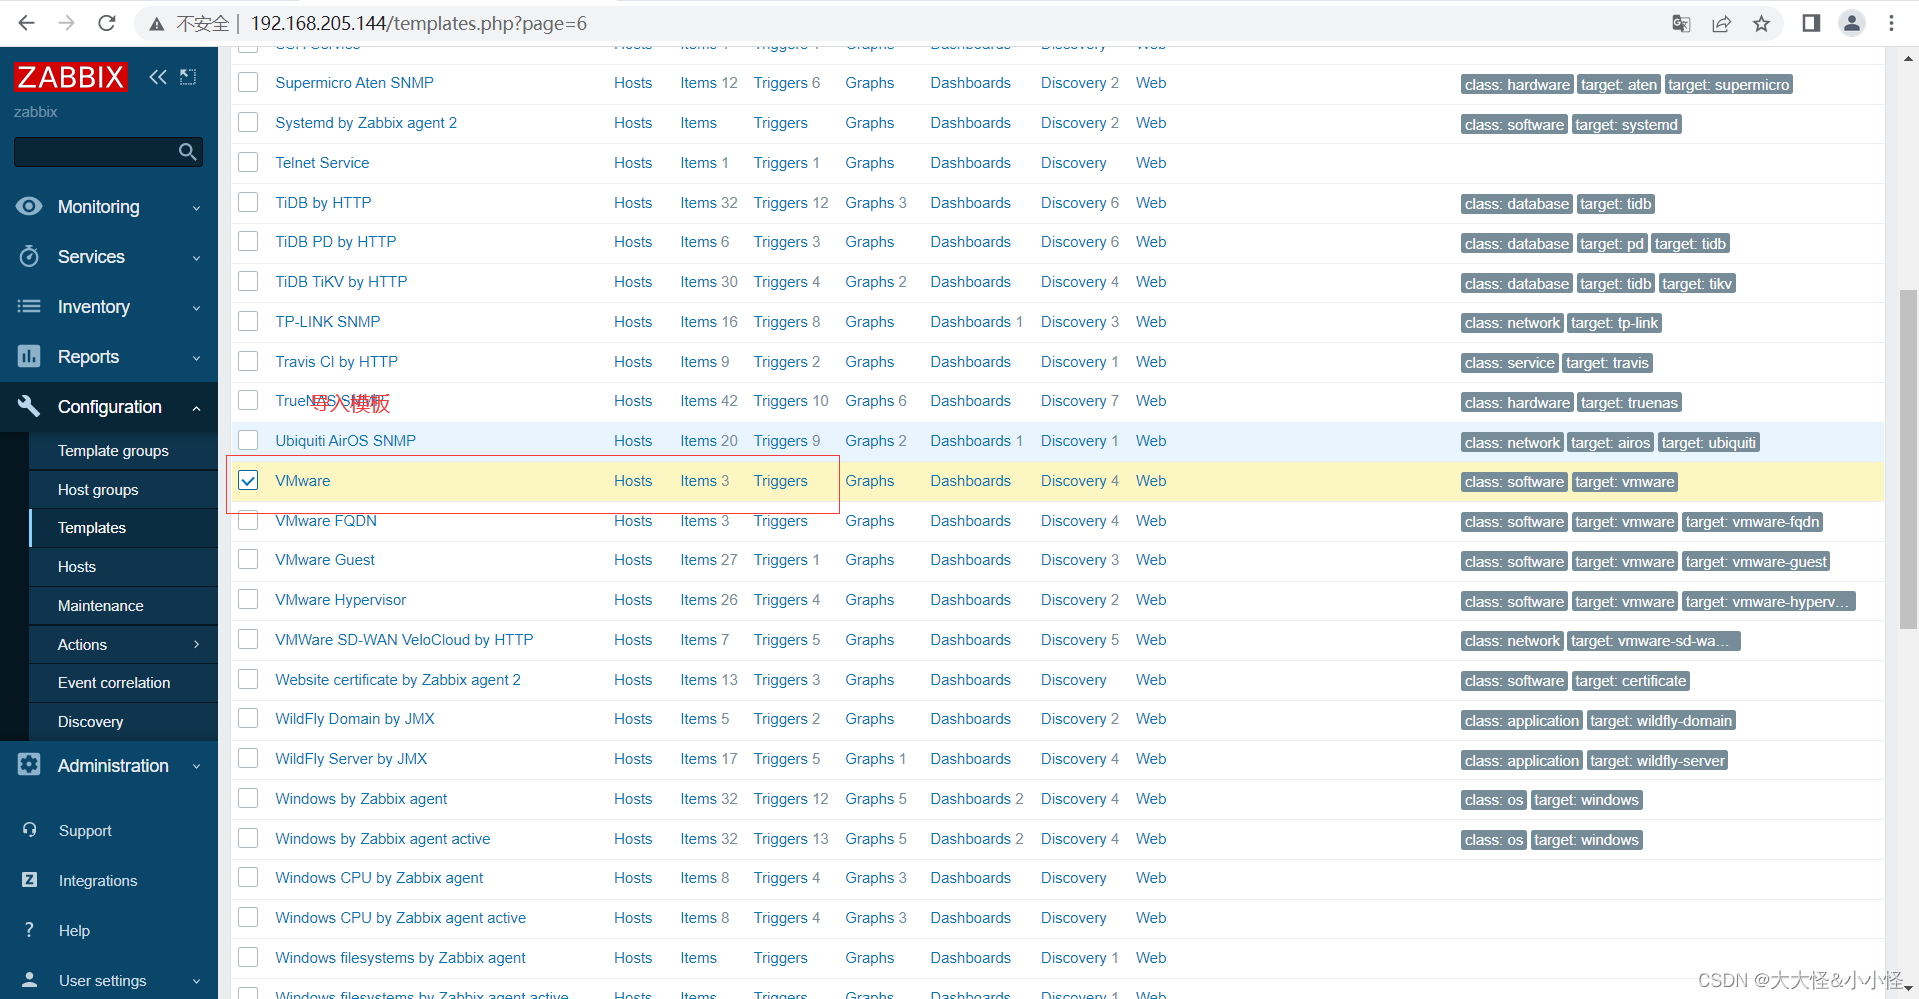Expand the User settings arrow
This screenshot has width=1919, height=999.
coord(196,982)
